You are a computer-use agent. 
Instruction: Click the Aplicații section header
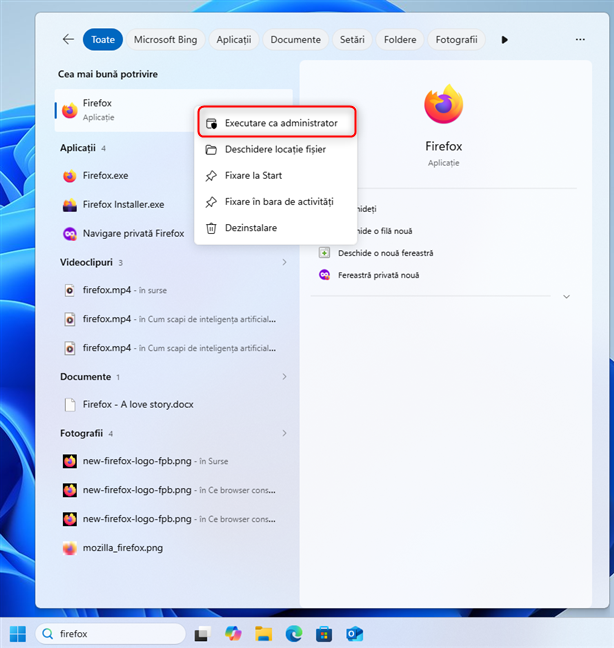click(x=78, y=148)
